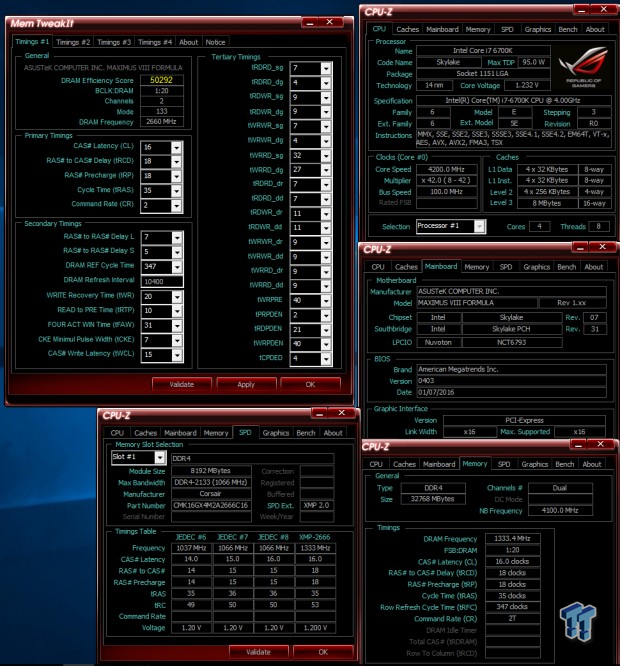Select Caches tab in top CPU-Z window
The image size is (620, 666).
(x=407, y=29)
